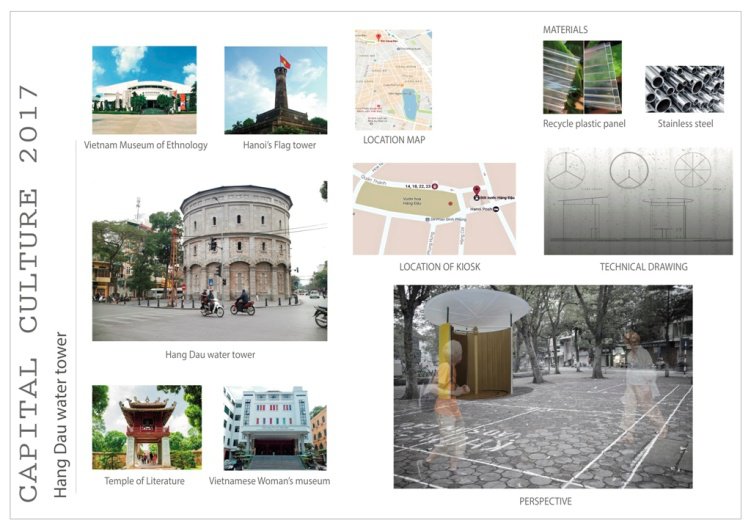
Task: Click the 'MATERIALS' heading
Action: pos(565,30)
